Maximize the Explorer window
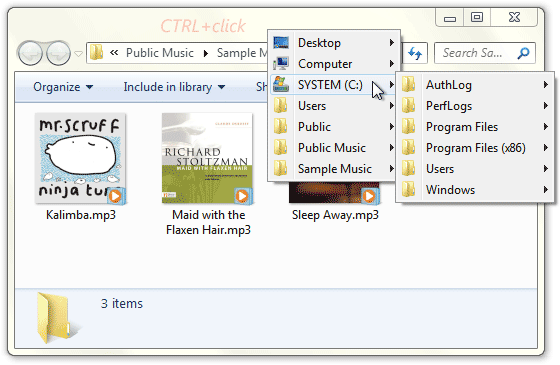The height and width of the screenshot is (365, 560). (477, 17)
